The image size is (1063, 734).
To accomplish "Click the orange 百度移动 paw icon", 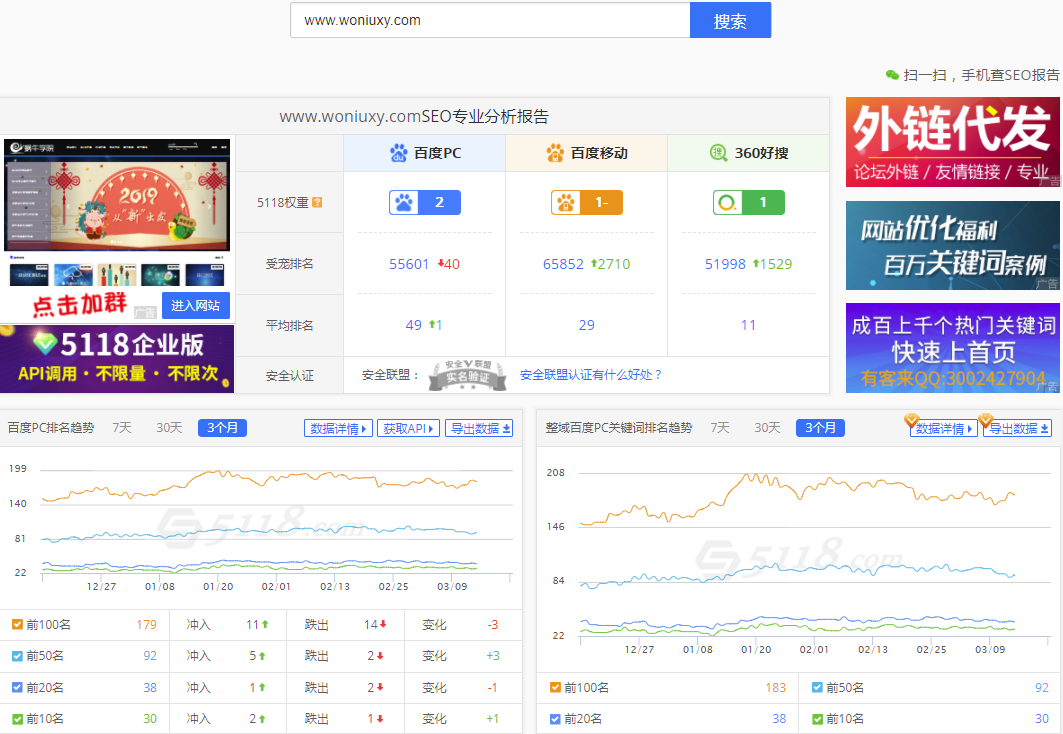I will tap(555, 154).
